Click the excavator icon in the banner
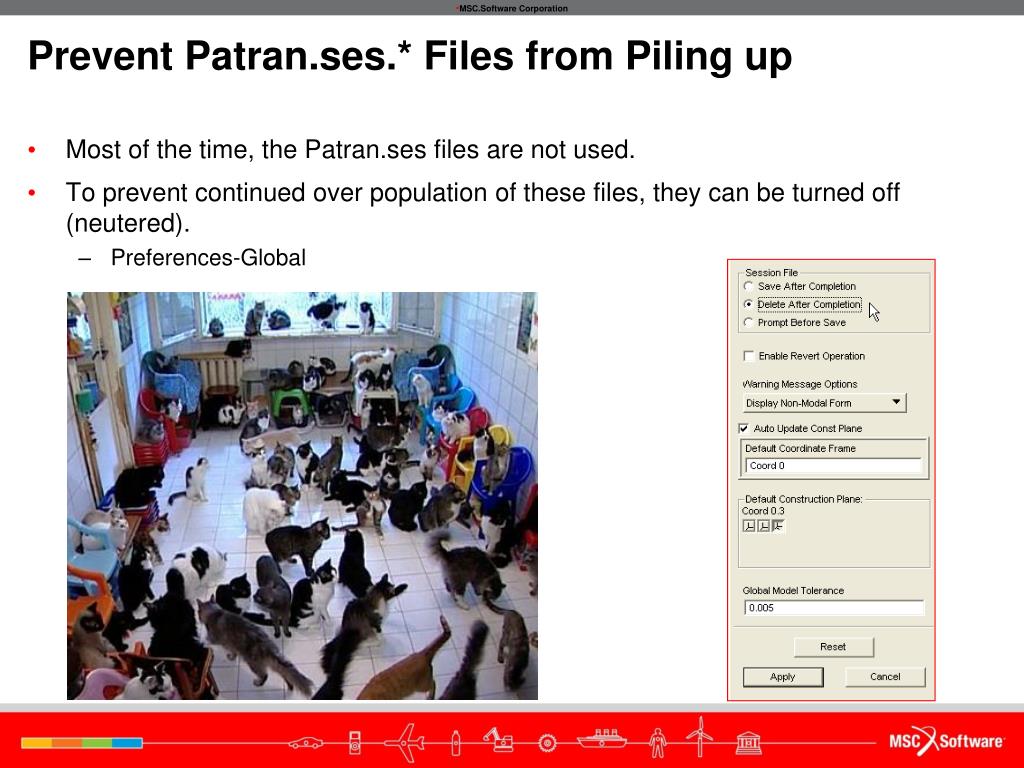This screenshot has width=1024, height=768. [498, 740]
